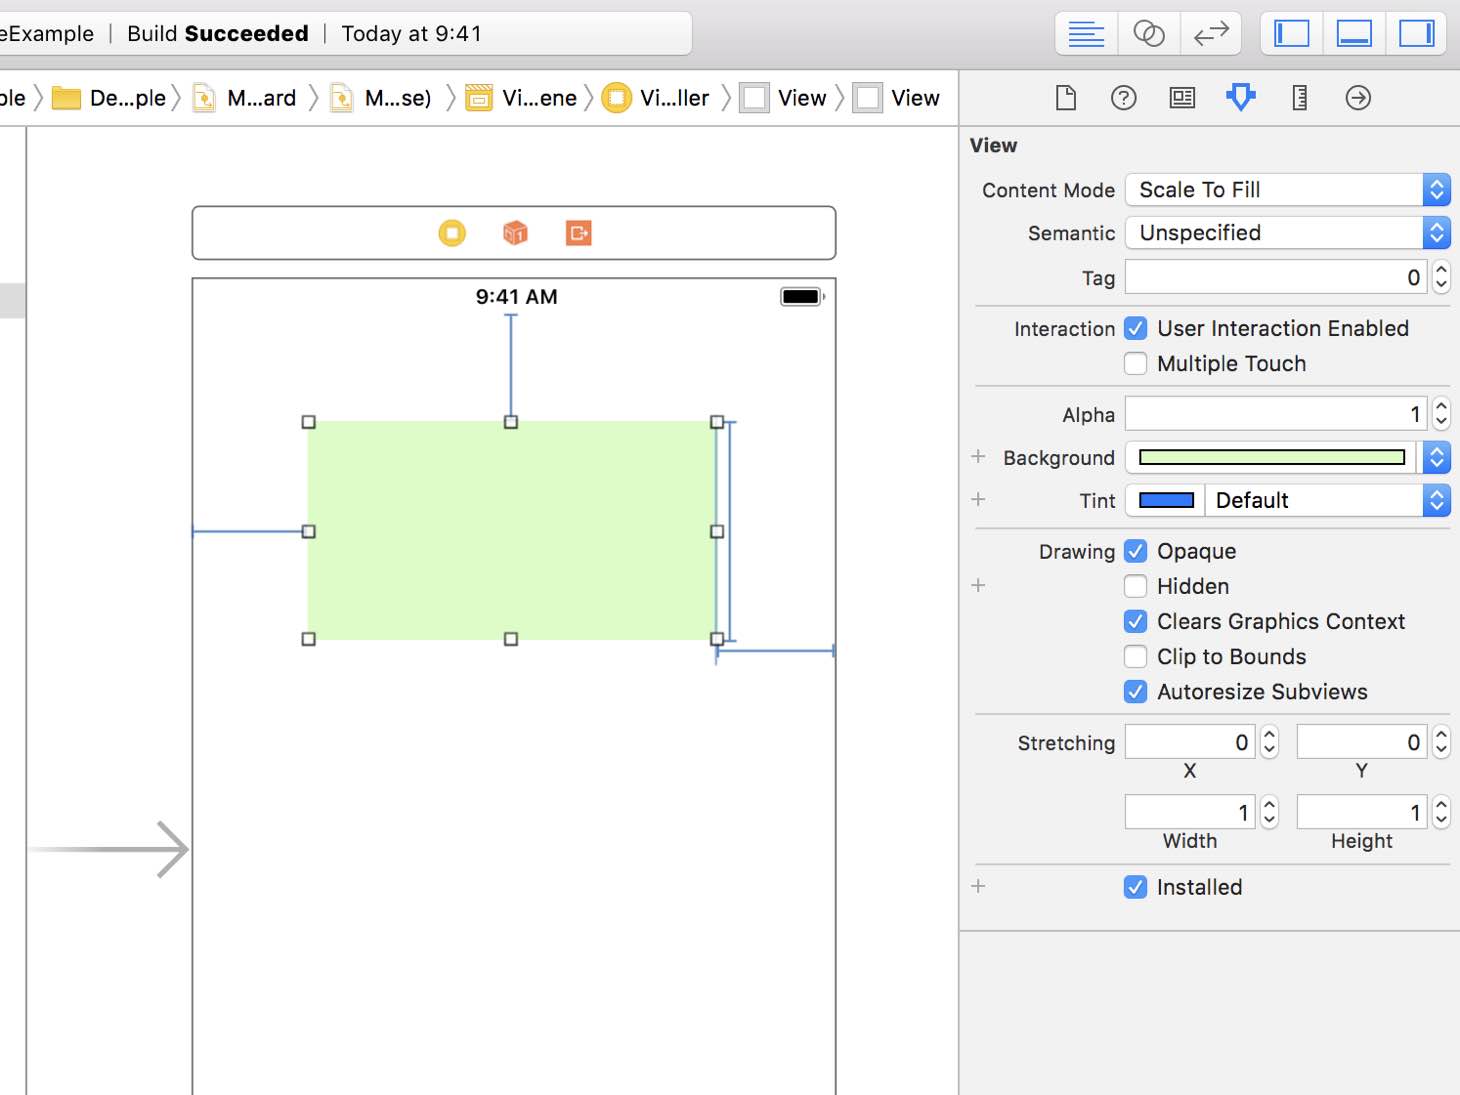Select the View Controller dock icon
The image size is (1460, 1095).
pos(452,233)
